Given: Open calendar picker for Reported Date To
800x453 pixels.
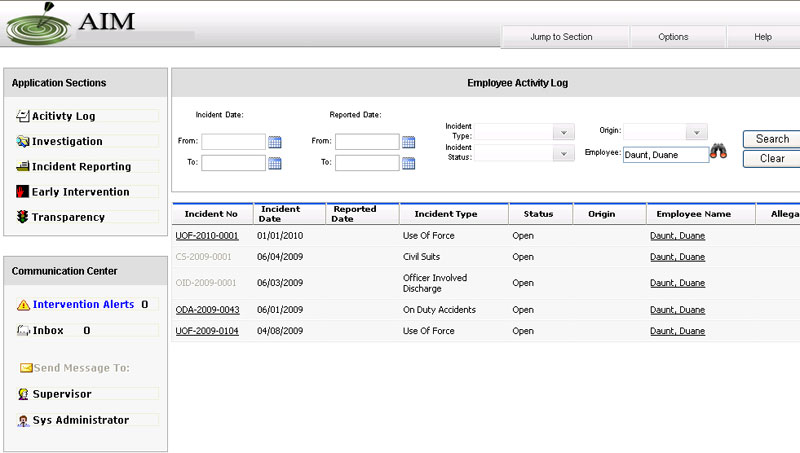Looking at the screenshot, I should point(408,162).
